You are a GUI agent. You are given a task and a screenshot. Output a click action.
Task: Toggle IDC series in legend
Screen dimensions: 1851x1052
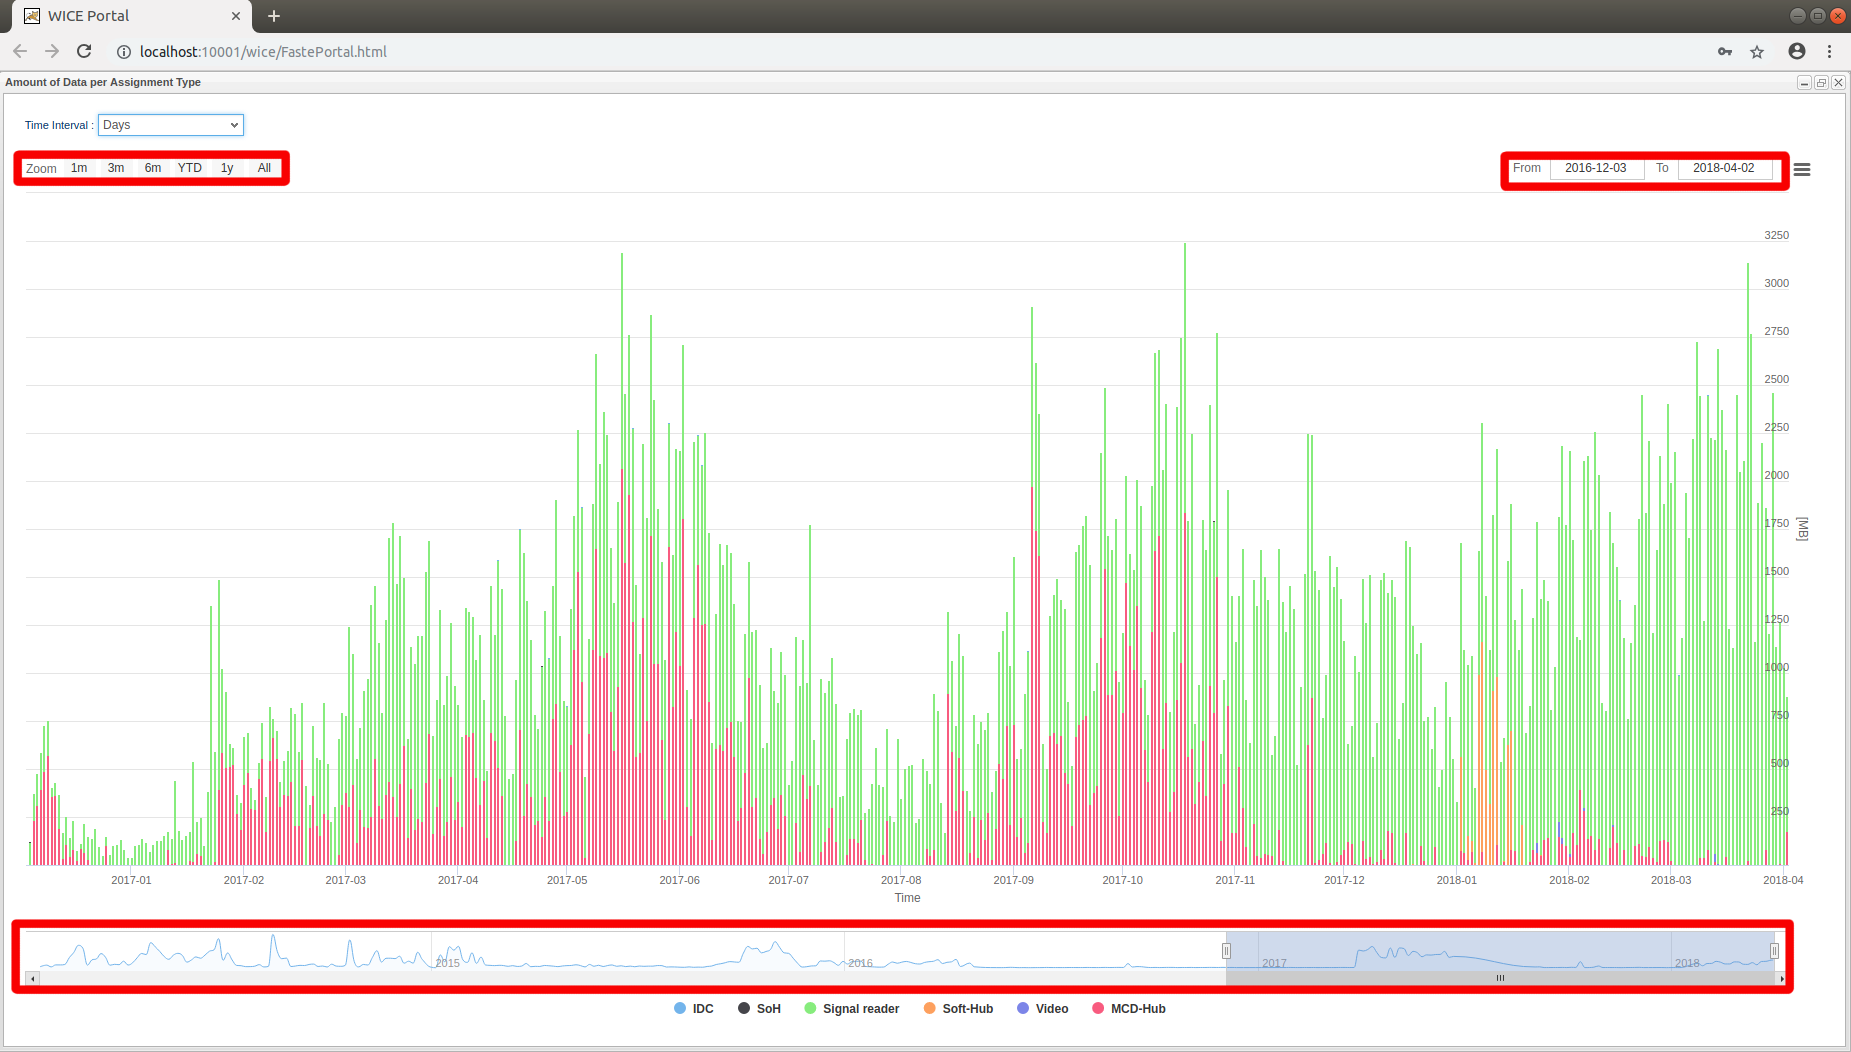point(694,1009)
